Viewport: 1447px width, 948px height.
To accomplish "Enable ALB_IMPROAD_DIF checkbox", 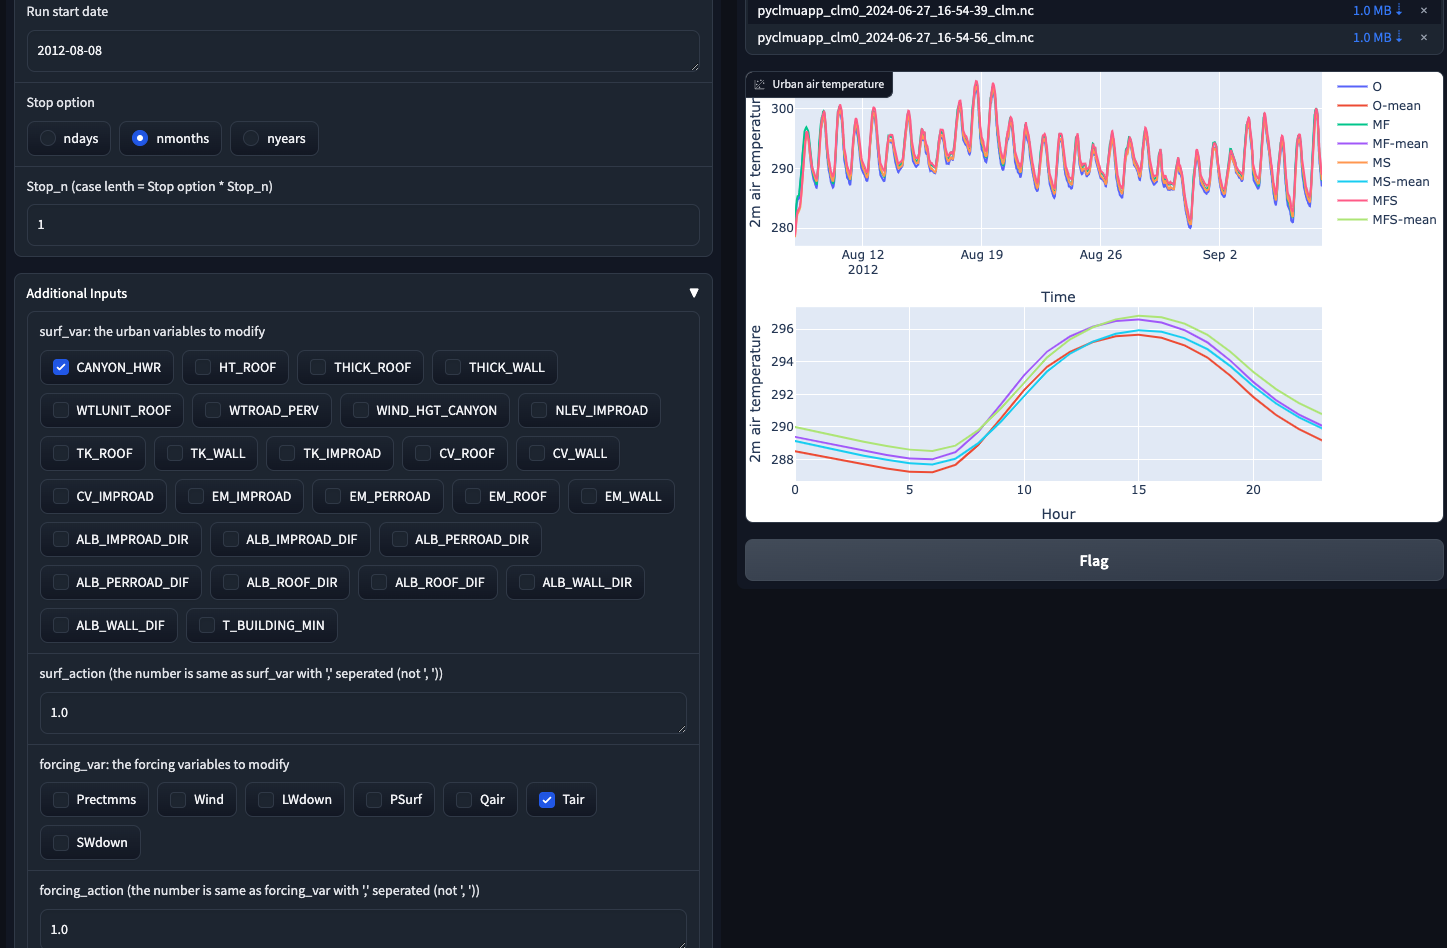I will (x=231, y=539).
